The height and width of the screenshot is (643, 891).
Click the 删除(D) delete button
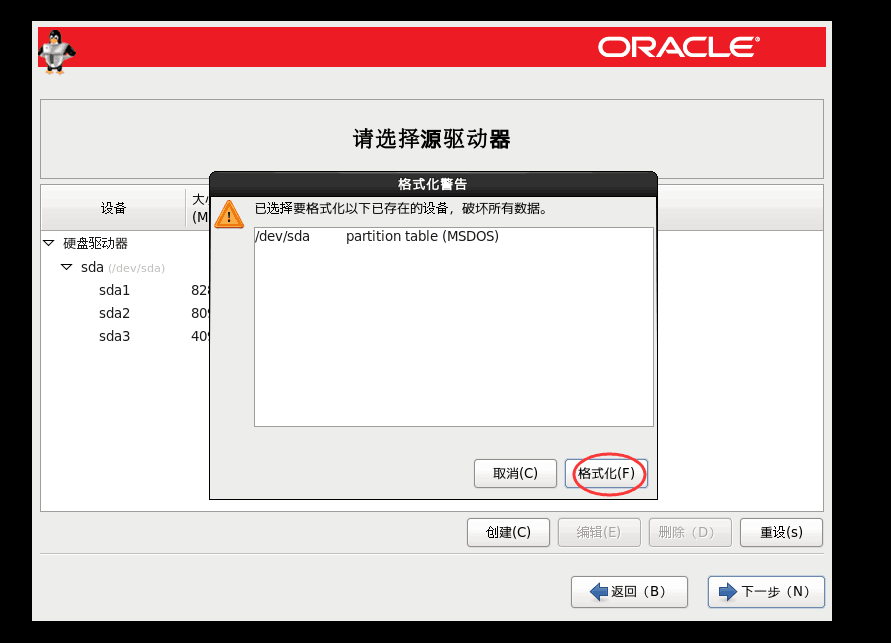pos(689,533)
